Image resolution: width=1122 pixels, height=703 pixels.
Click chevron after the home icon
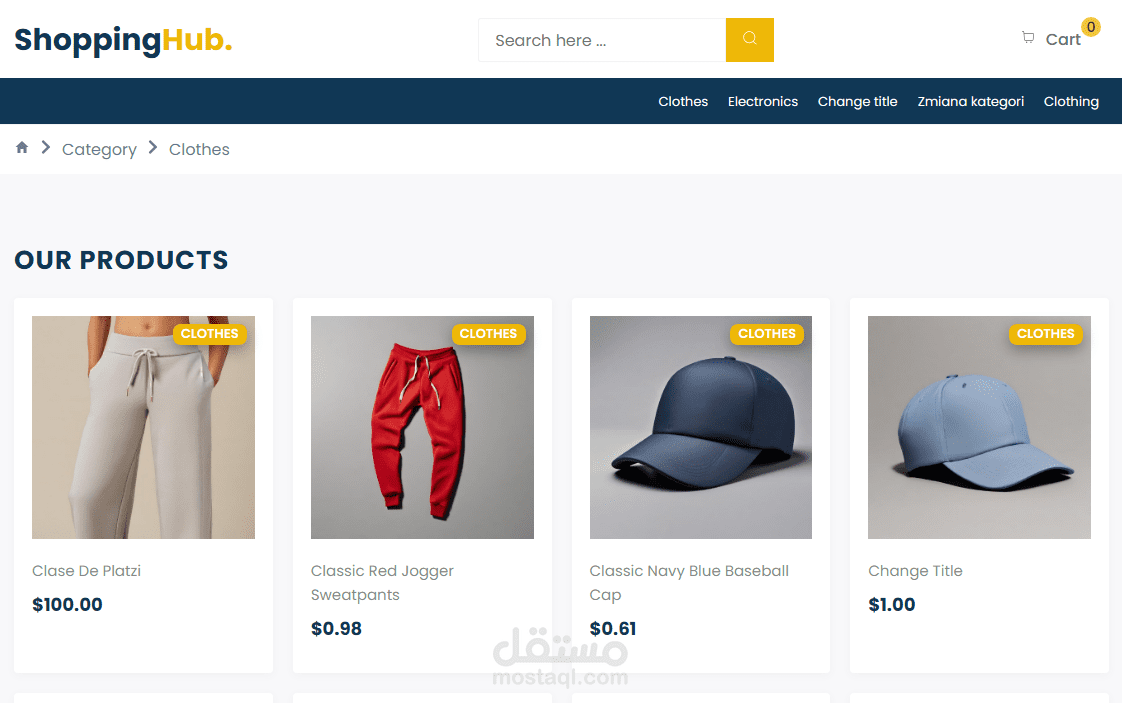click(46, 147)
